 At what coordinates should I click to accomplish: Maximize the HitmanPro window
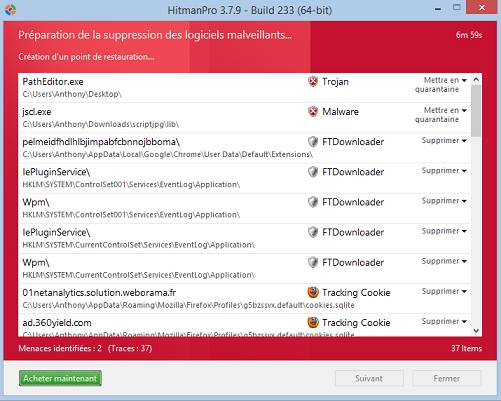click(x=457, y=7)
